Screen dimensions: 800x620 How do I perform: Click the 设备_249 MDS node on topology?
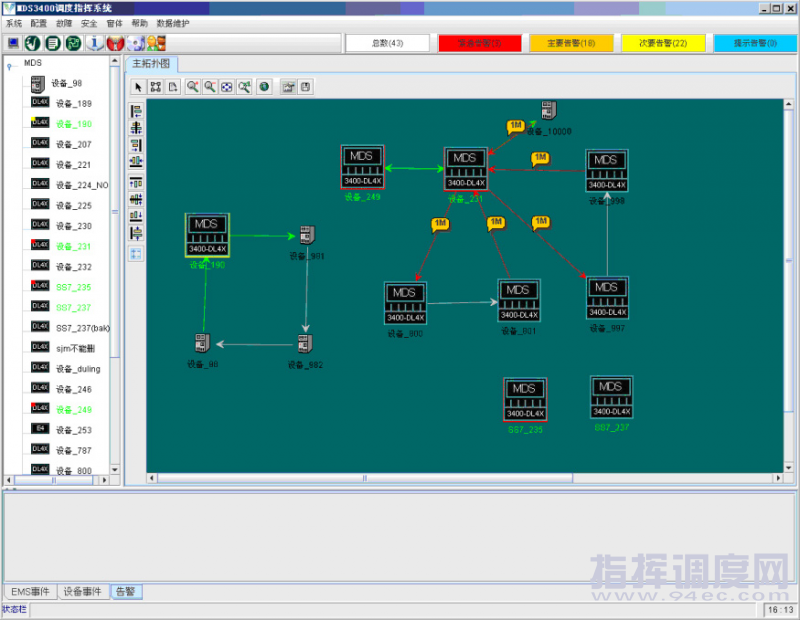pos(362,167)
